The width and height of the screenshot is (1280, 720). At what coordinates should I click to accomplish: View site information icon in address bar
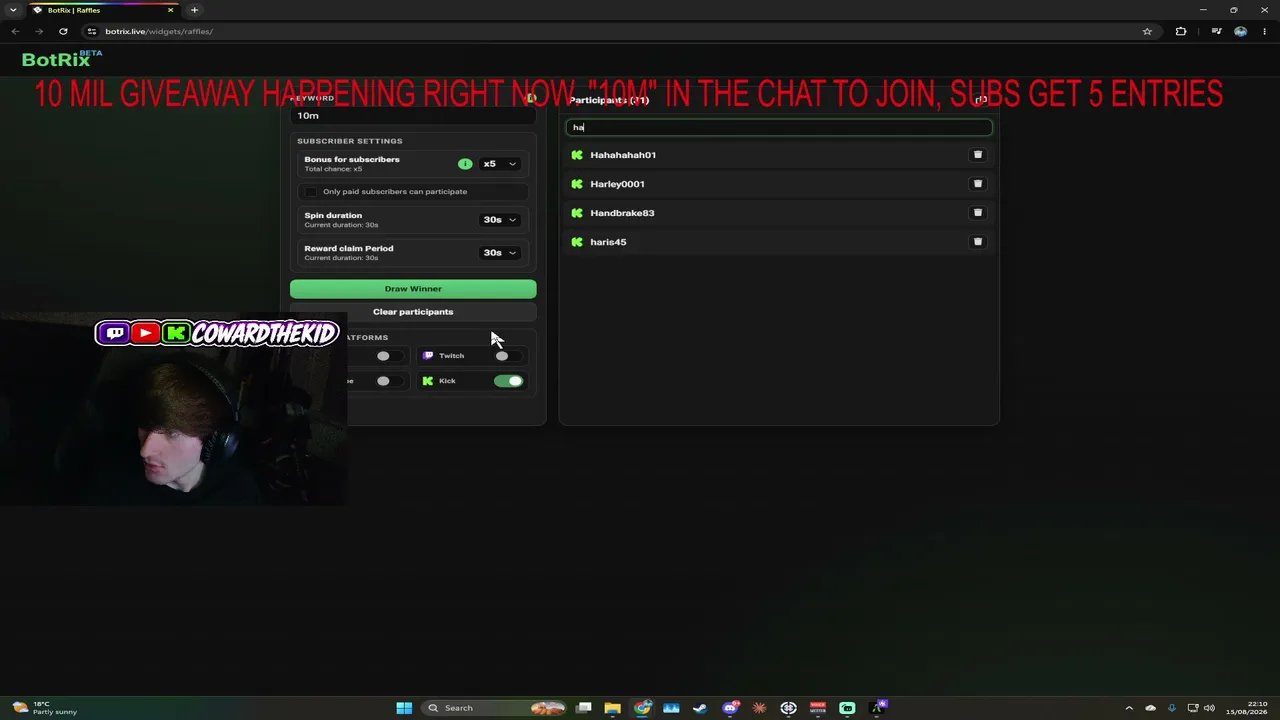92,31
